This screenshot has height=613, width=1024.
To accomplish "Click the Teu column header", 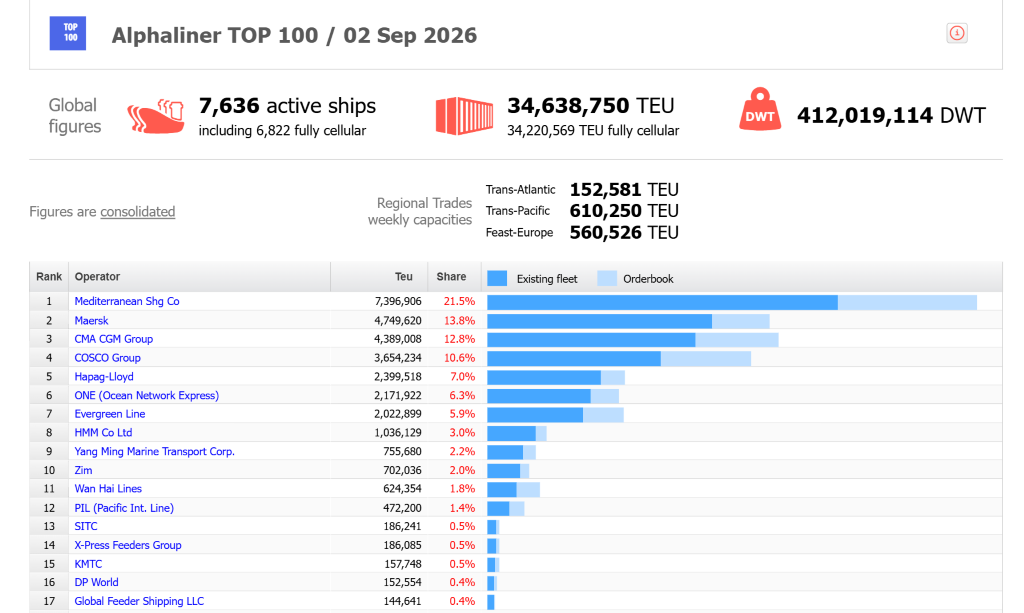I will [x=379, y=277].
